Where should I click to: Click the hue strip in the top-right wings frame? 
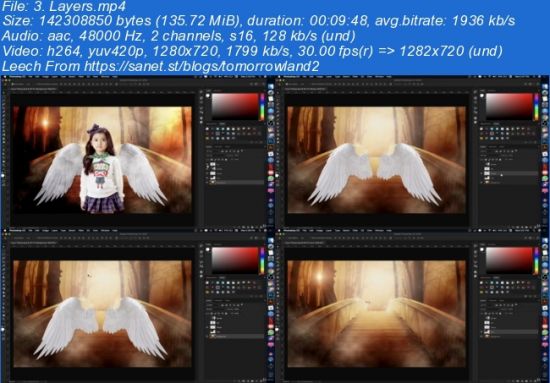(x=536, y=107)
